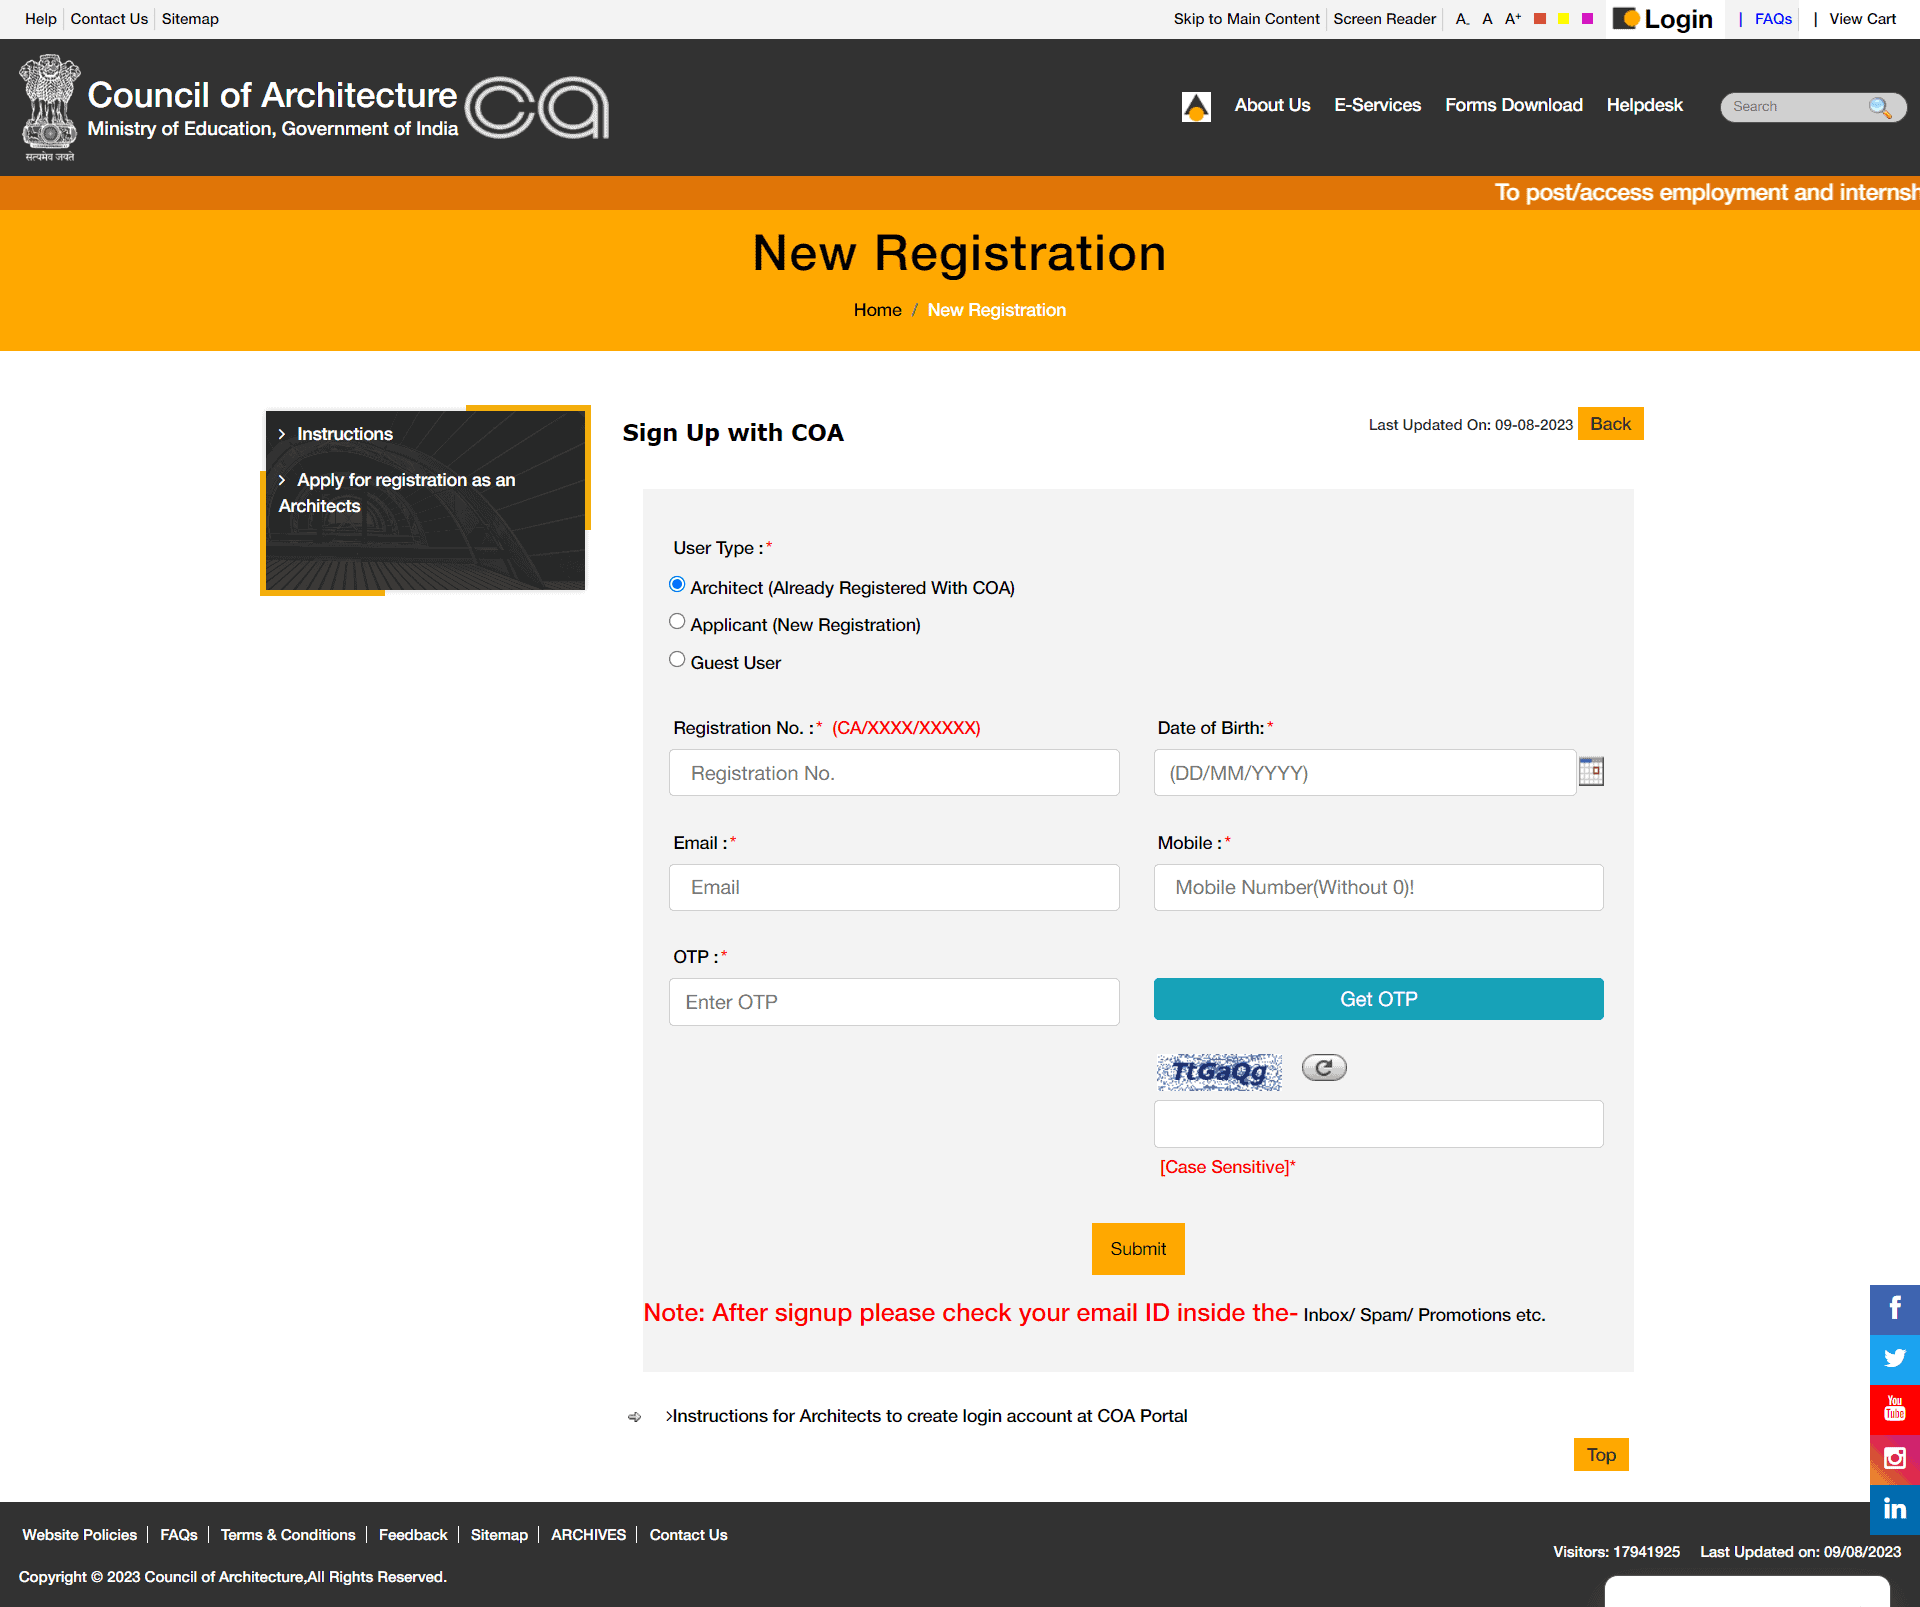Screen dimensions: 1920x1607
Task: Expand the Instructions sidebar item
Action: (x=344, y=433)
